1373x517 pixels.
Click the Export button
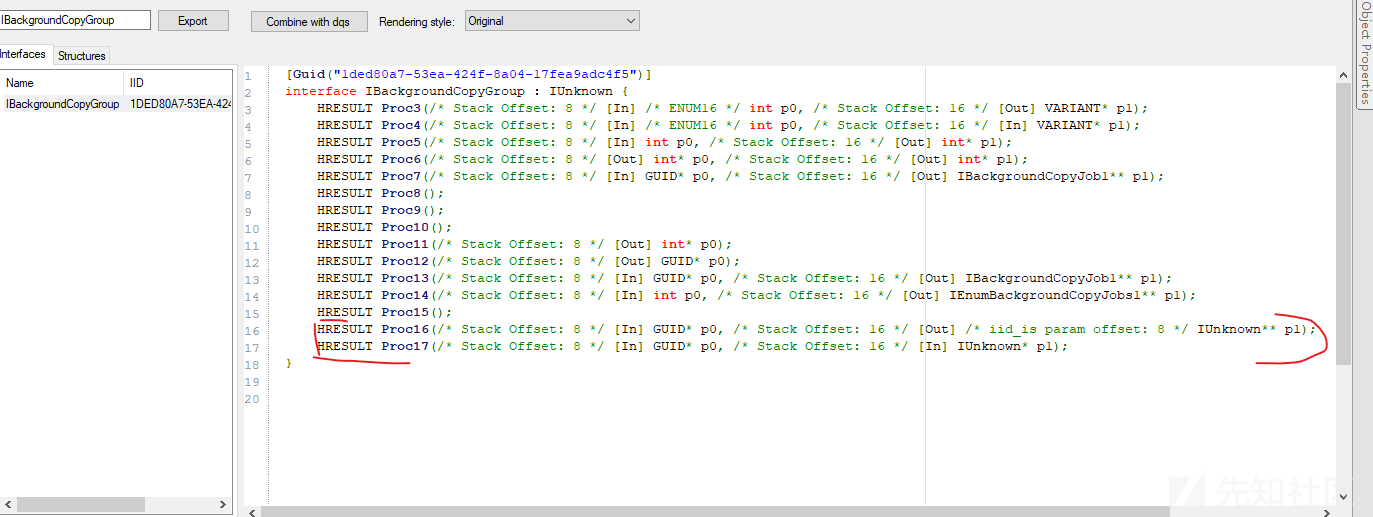tap(193, 21)
